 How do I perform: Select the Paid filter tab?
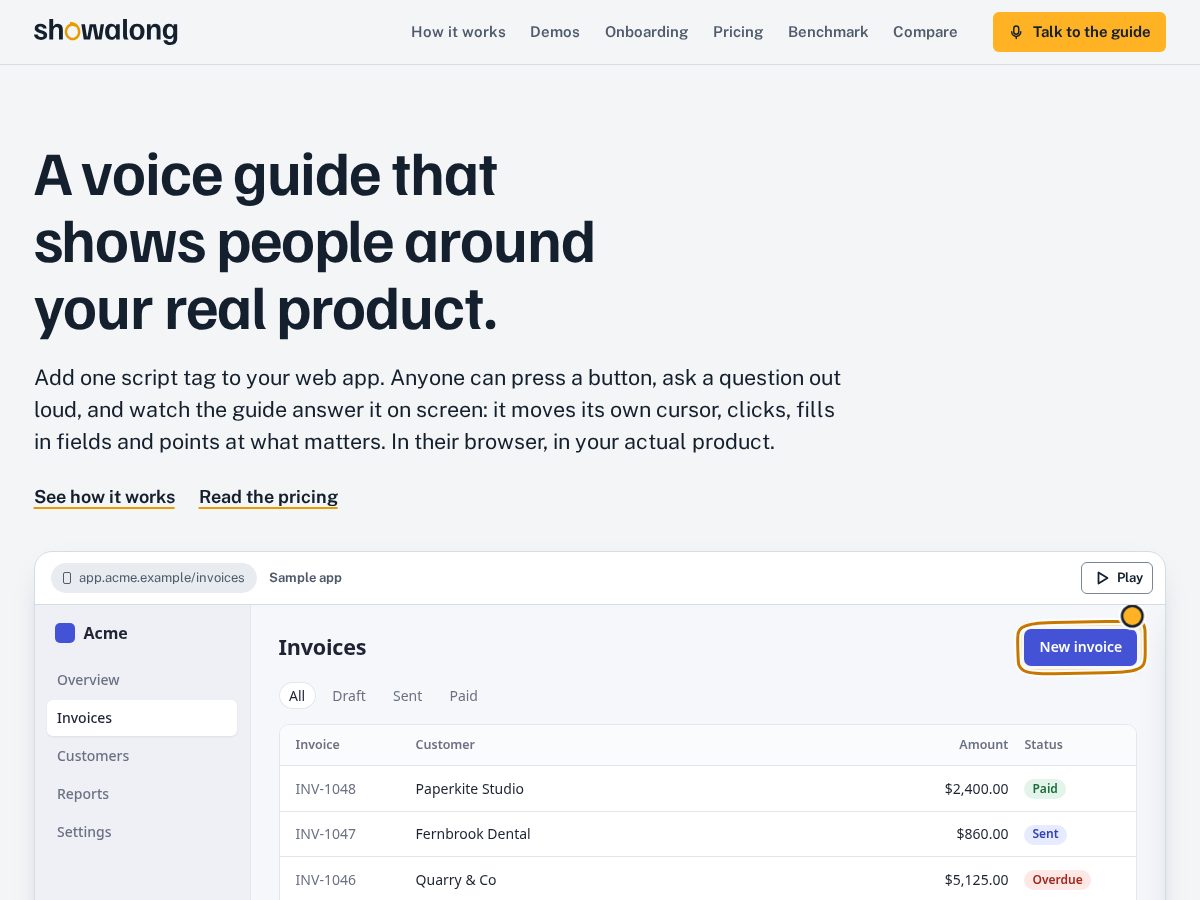464,696
